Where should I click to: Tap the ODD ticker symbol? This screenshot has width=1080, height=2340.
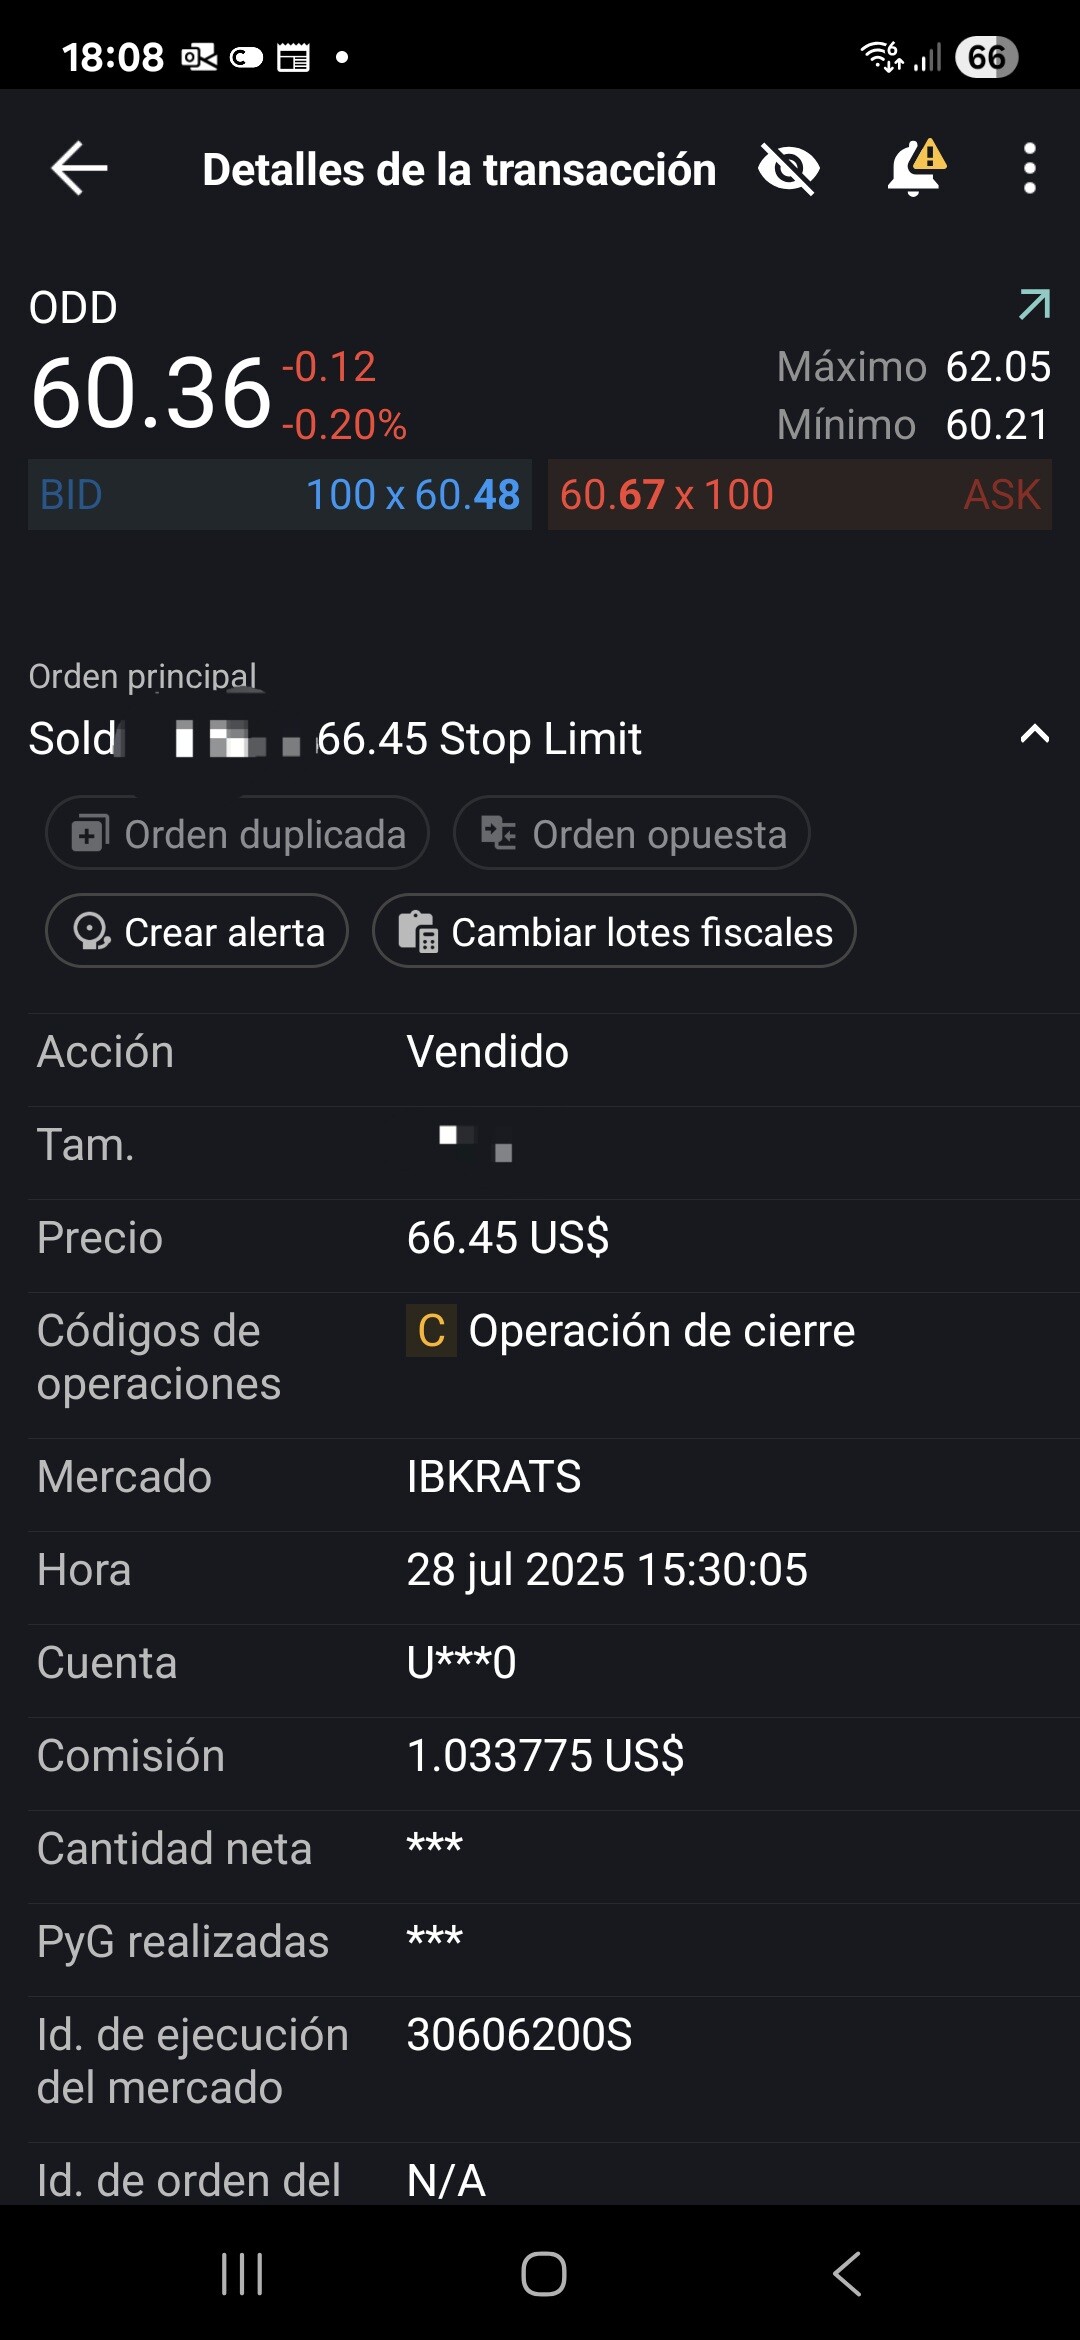[x=74, y=308]
